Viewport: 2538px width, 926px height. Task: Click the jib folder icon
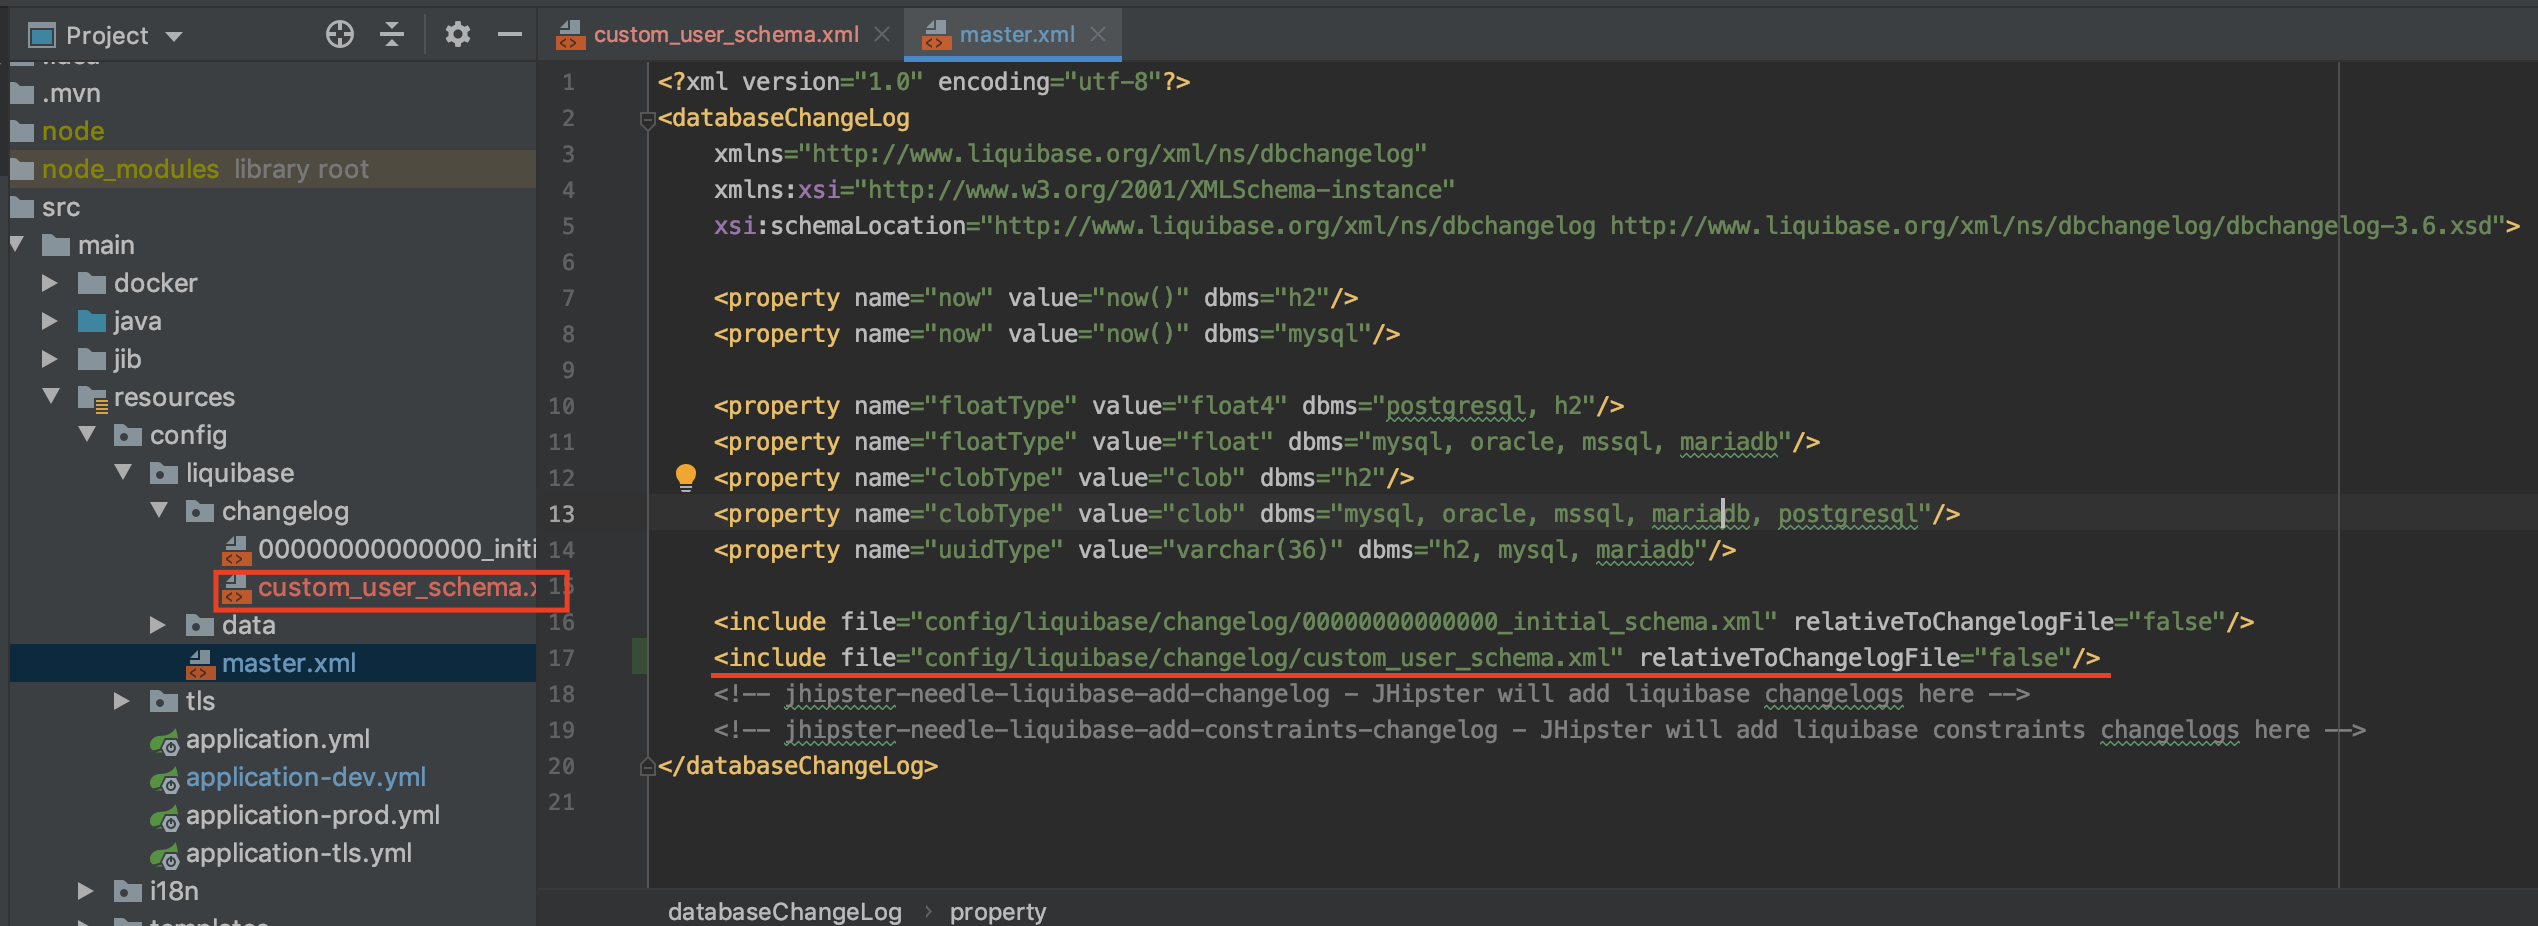click(x=92, y=360)
